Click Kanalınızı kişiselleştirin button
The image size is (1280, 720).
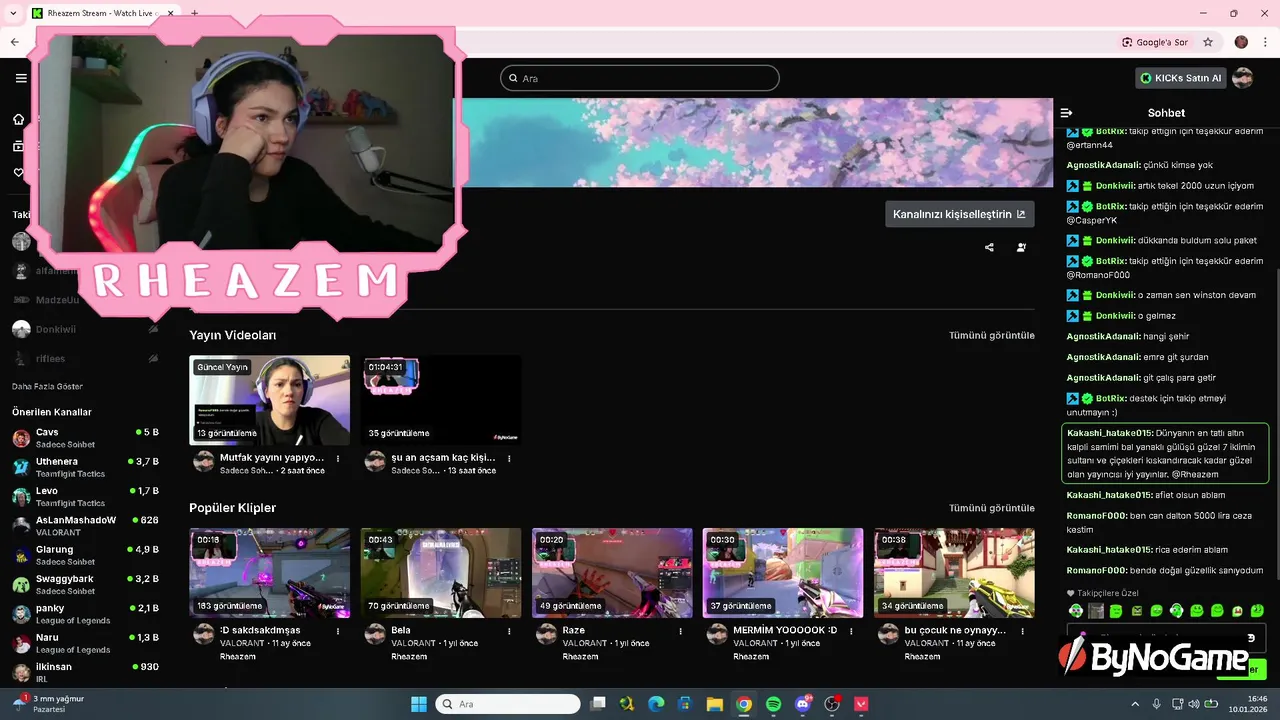click(x=959, y=214)
